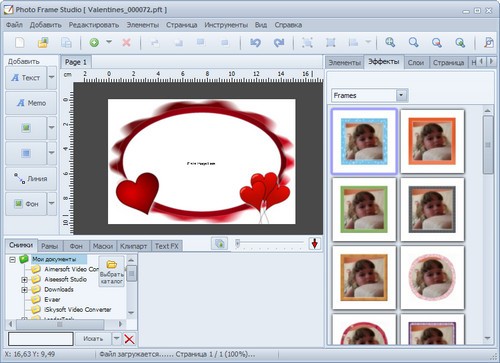Click the magnifier icon with red mark

[x=437, y=42]
